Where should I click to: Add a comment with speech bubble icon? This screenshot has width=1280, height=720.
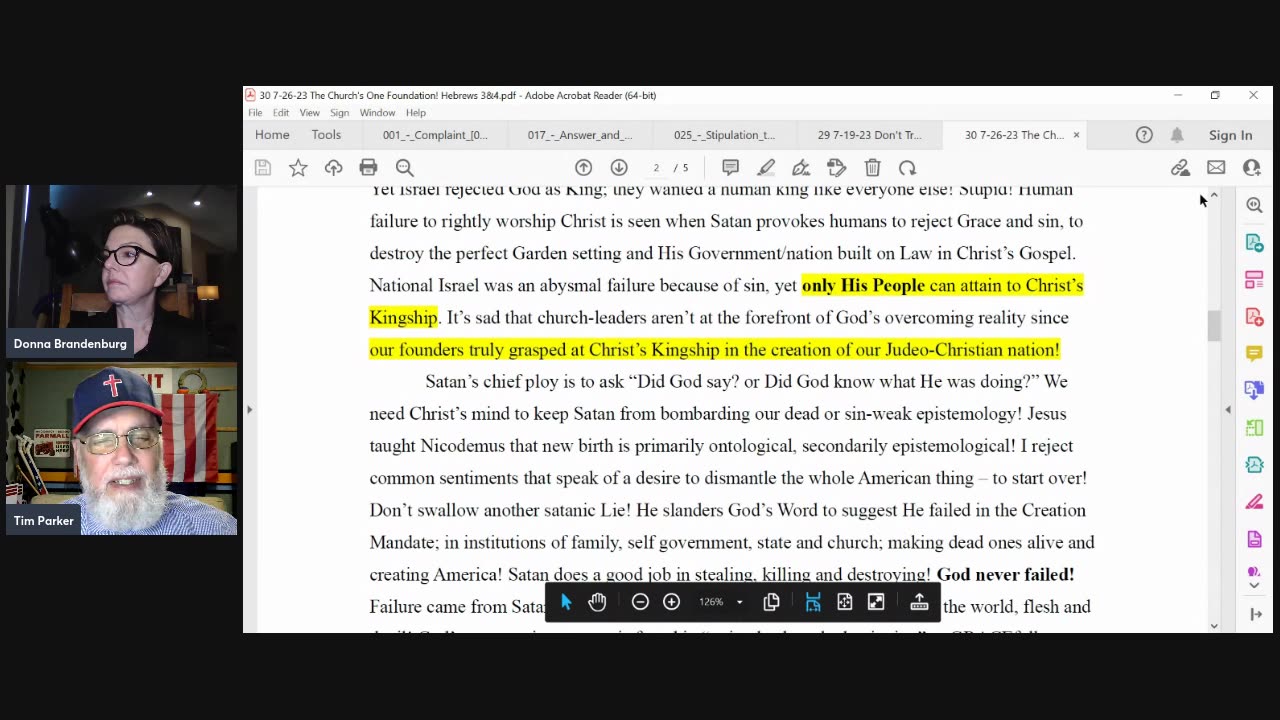(x=730, y=168)
